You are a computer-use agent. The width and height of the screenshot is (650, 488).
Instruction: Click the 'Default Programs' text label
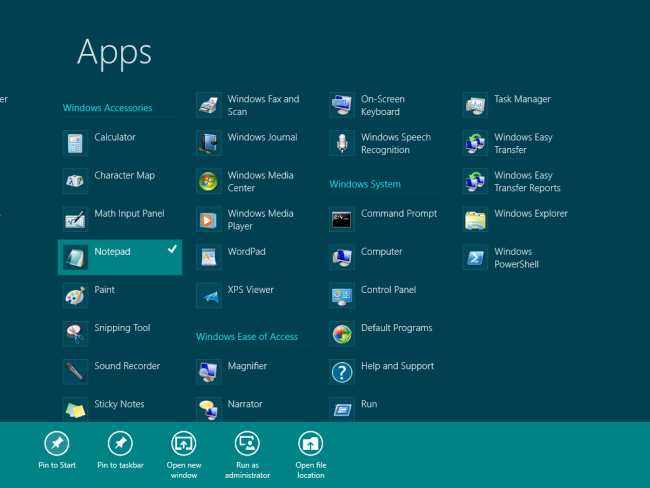pos(397,328)
